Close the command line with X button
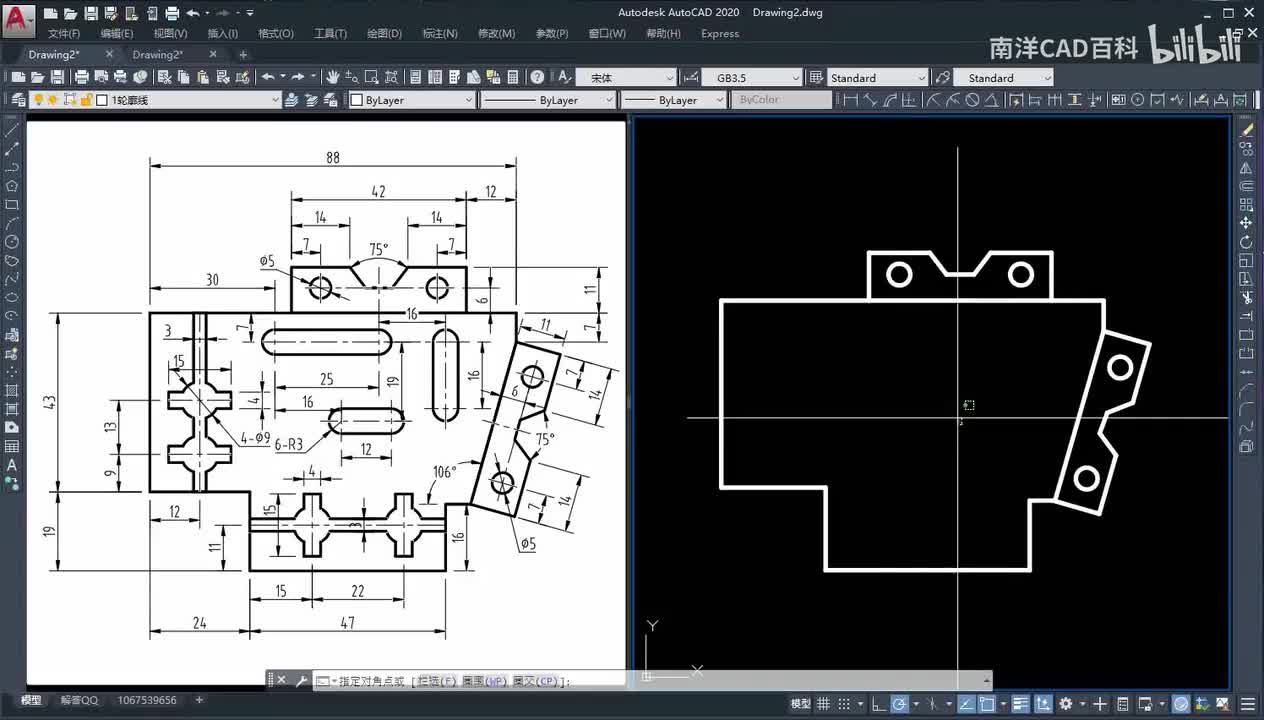 click(x=281, y=681)
